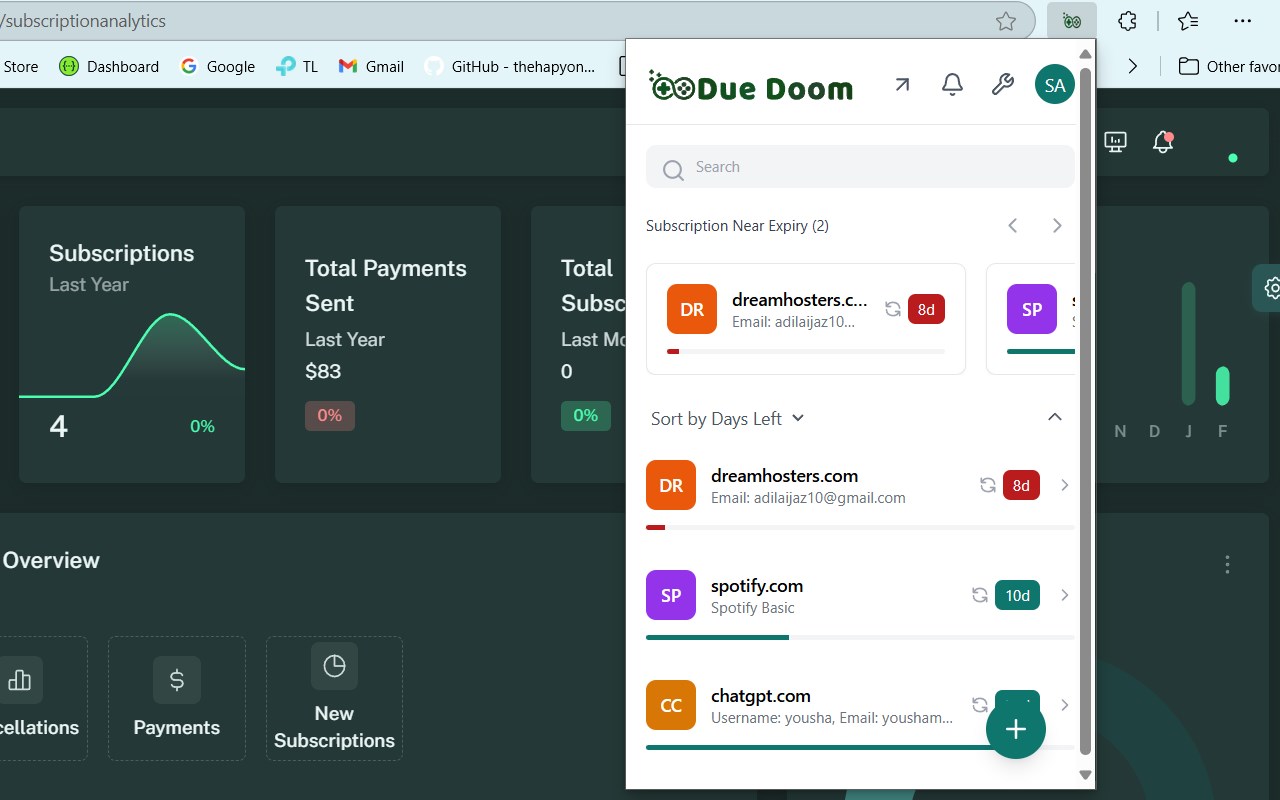Open the Google bookmark
The image size is (1280, 800).
(217, 66)
